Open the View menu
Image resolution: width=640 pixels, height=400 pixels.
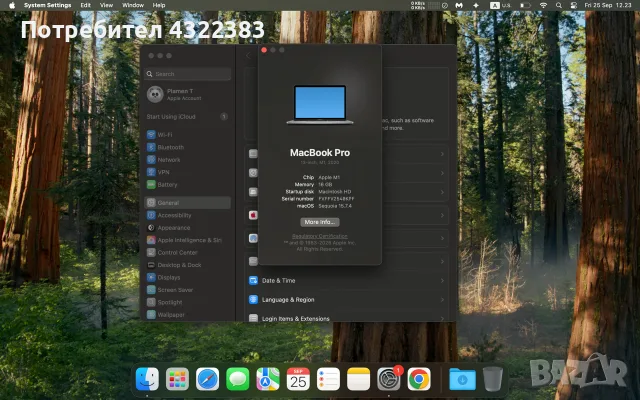(x=106, y=5)
